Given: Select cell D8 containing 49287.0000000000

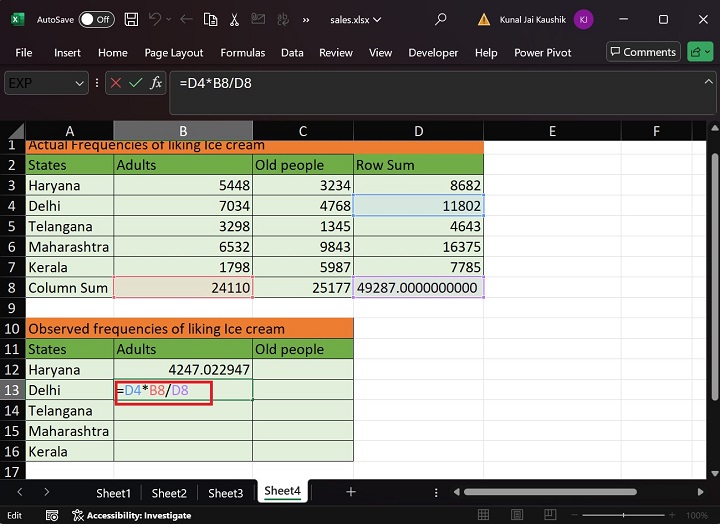Looking at the screenshot, I should tap(418, 288).
